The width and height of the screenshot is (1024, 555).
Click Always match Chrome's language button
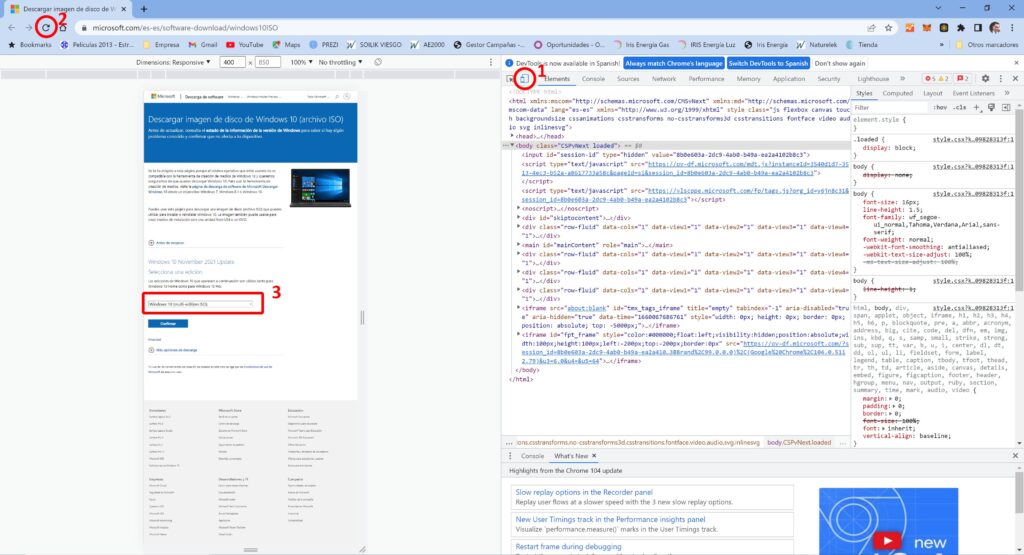point(673,63)
